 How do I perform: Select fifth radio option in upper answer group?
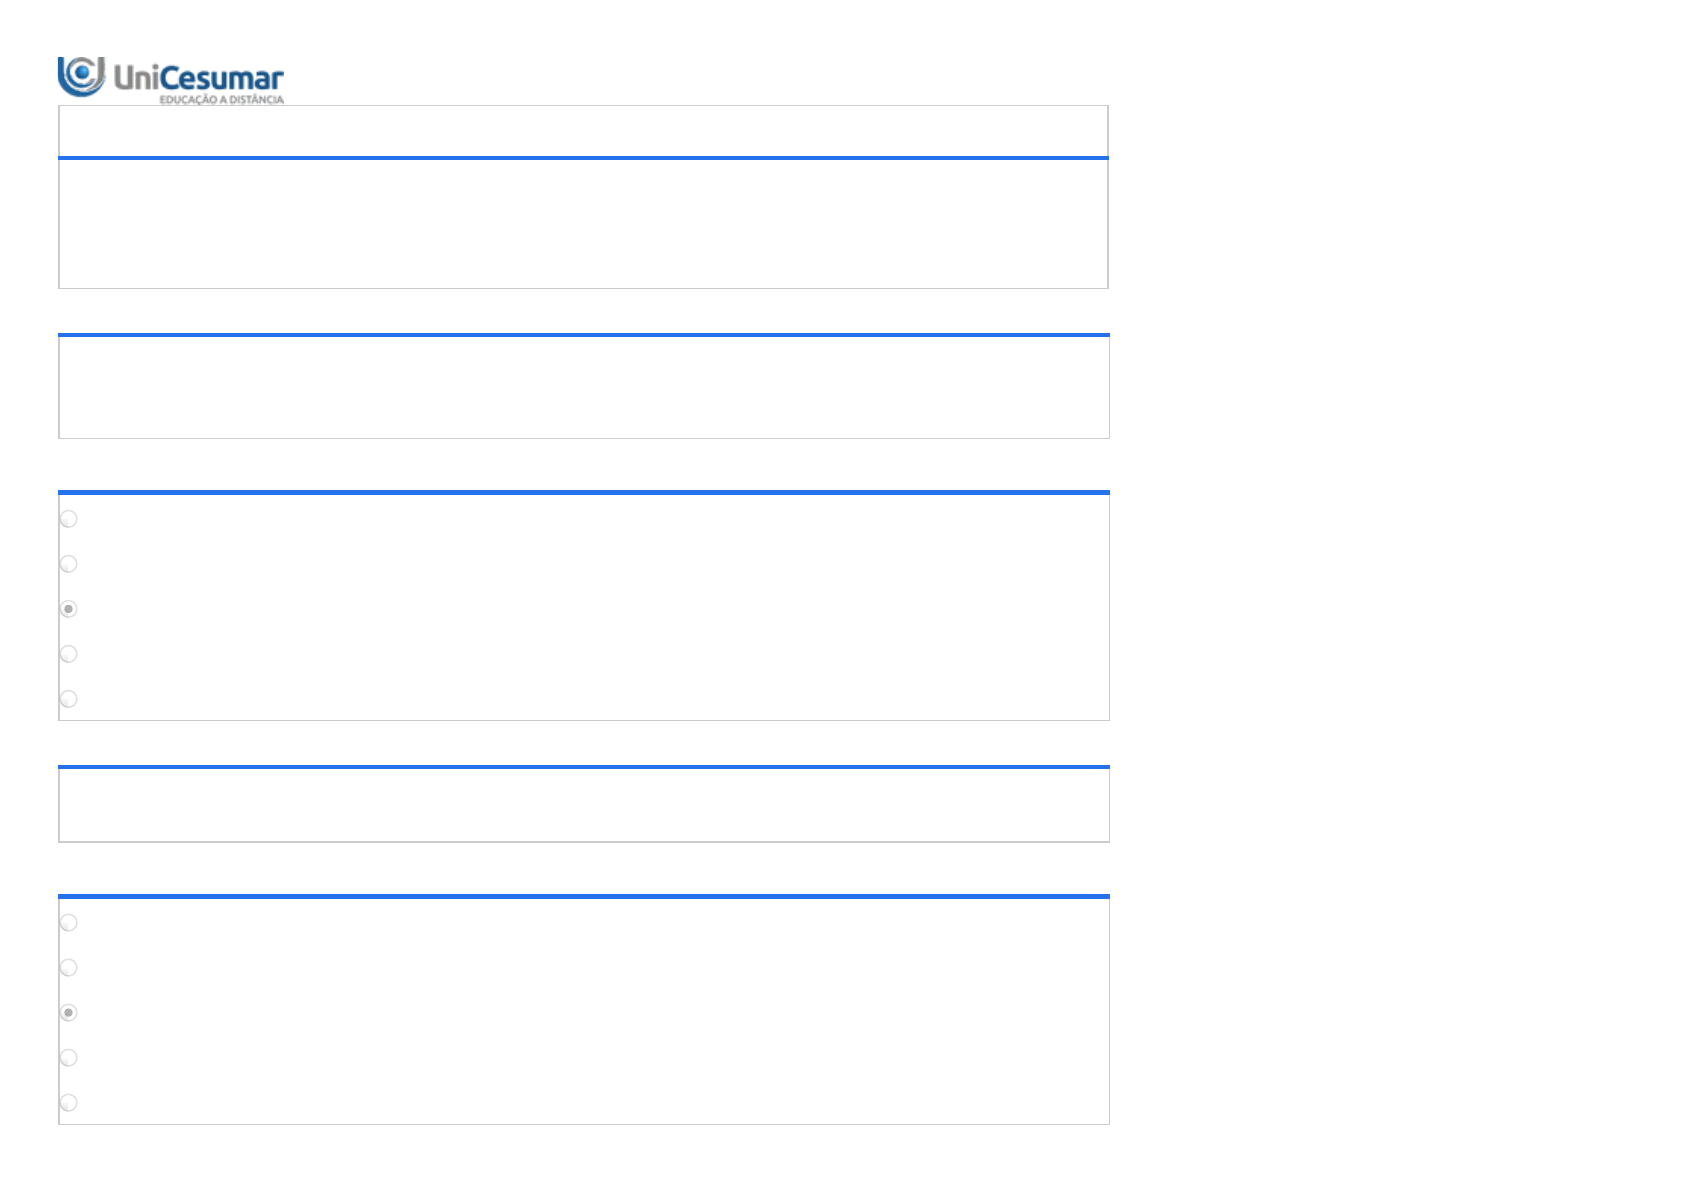[x=69, y=699]
